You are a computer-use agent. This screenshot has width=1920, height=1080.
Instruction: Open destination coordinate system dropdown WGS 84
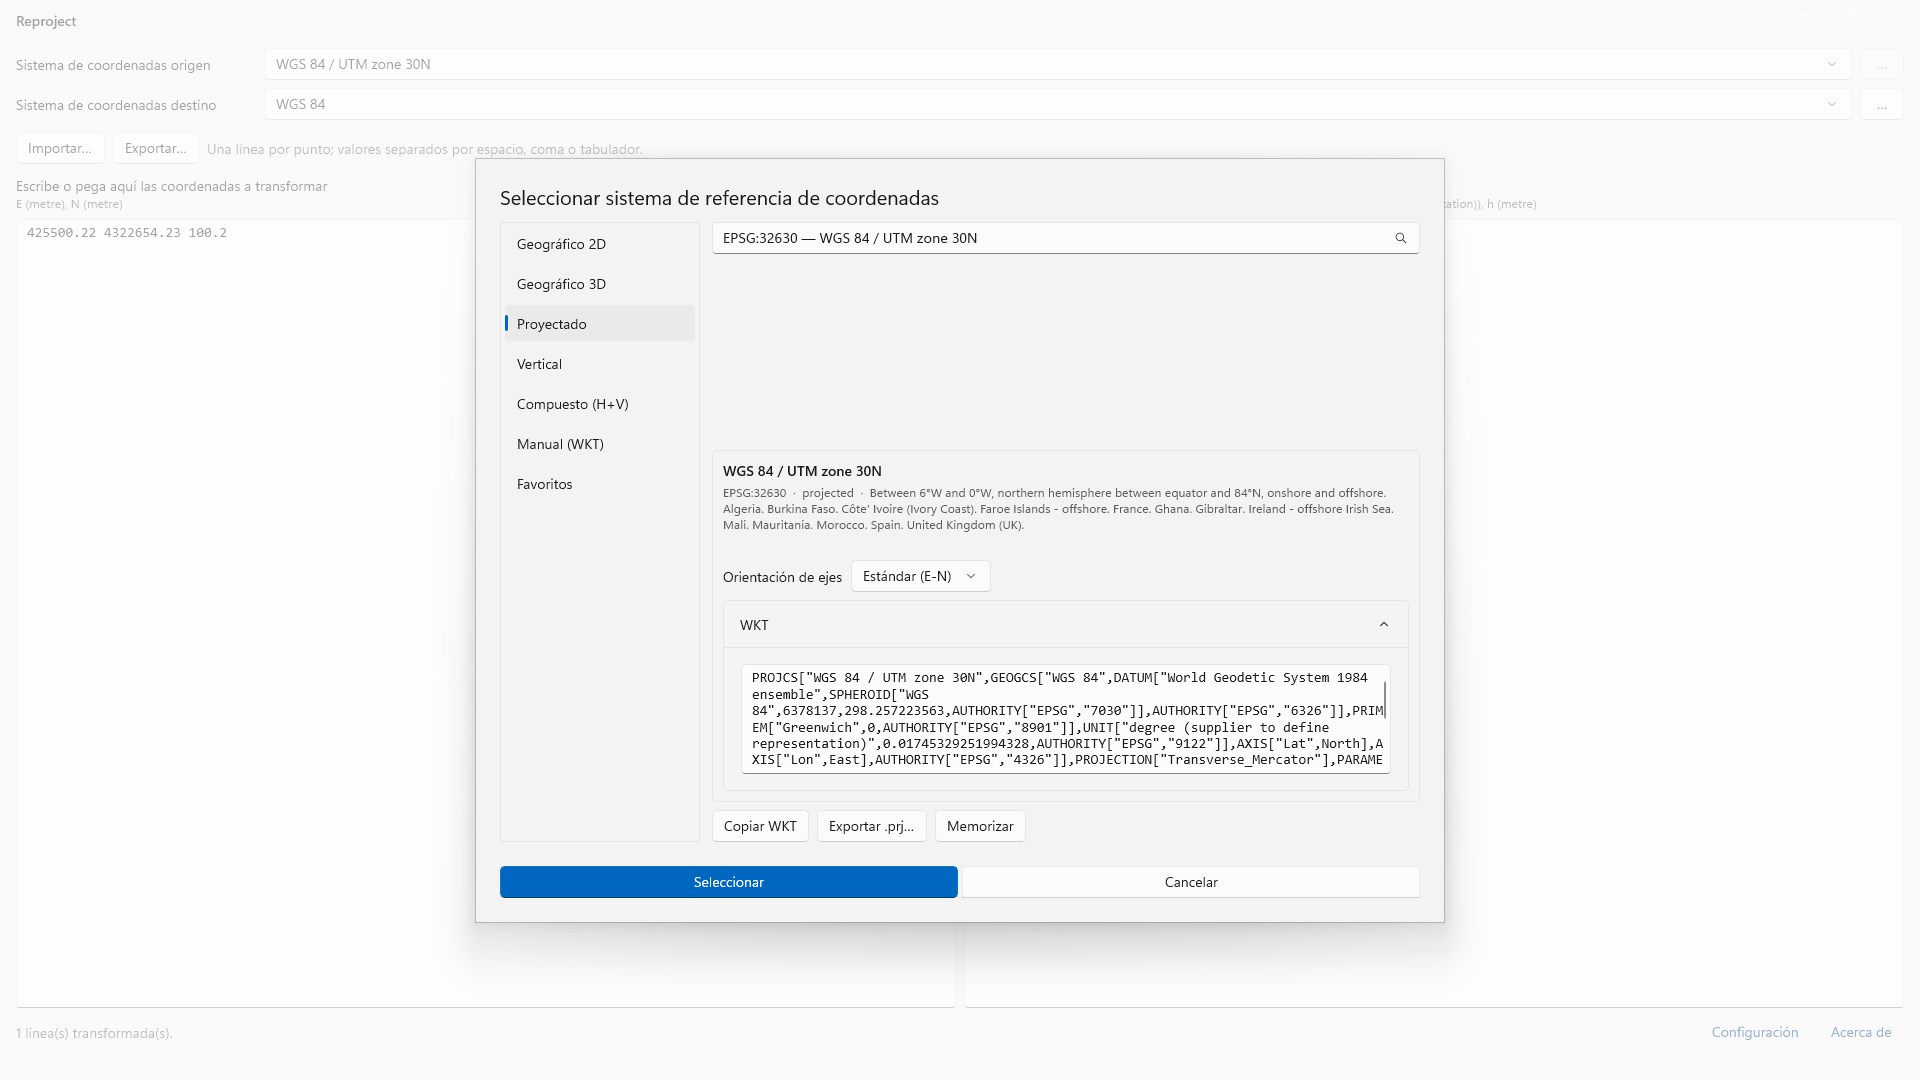[x=1057, y=104]
